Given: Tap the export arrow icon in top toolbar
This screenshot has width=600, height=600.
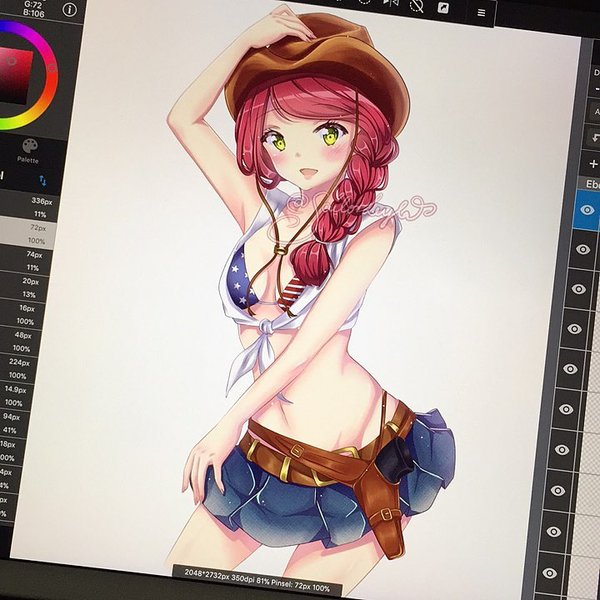Looking at the screenshot, I should [x=443, y=8].
